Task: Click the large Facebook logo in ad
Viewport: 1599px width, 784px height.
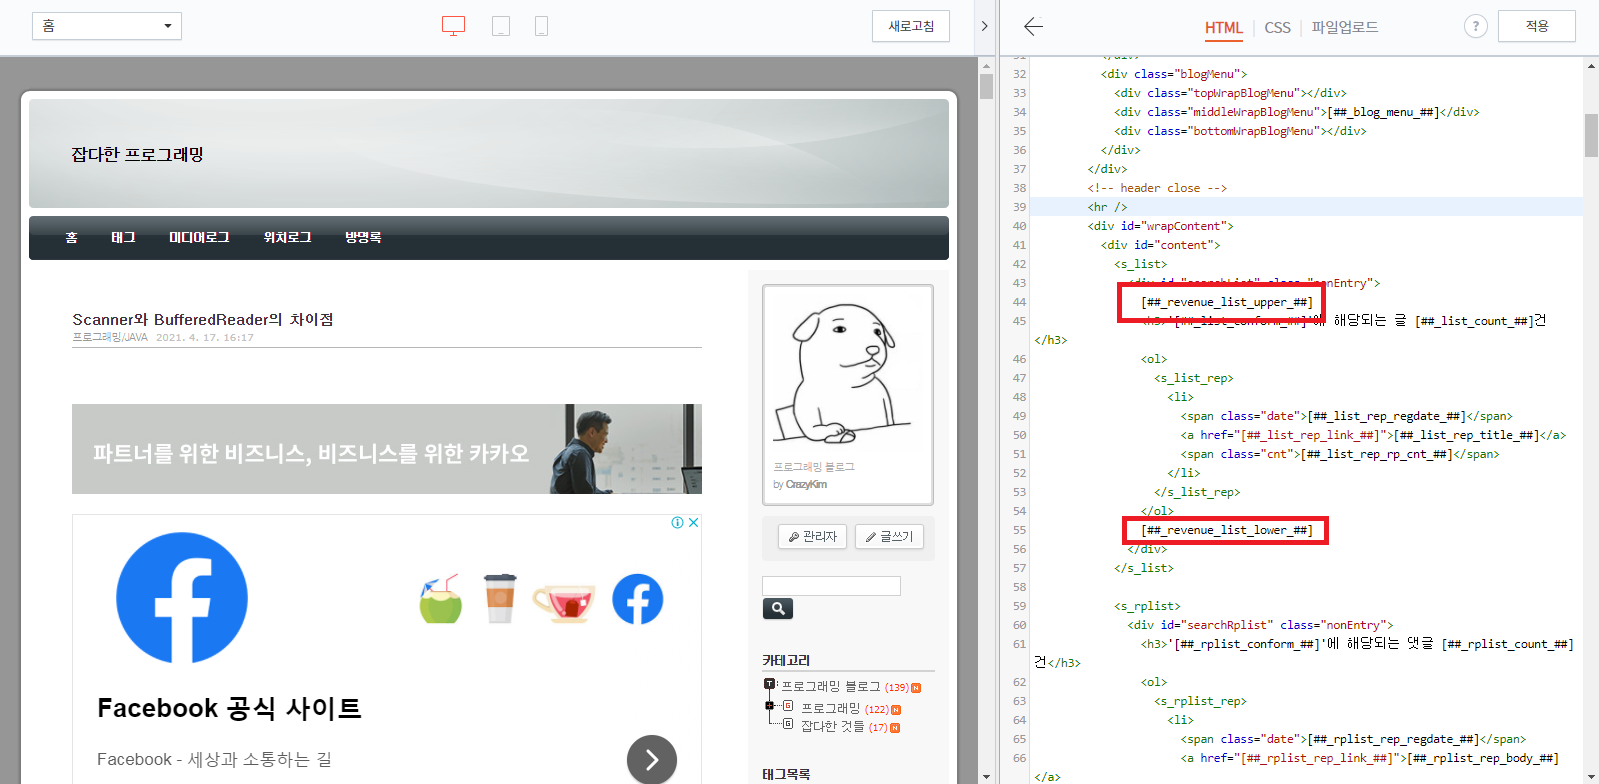Action: 182,597
